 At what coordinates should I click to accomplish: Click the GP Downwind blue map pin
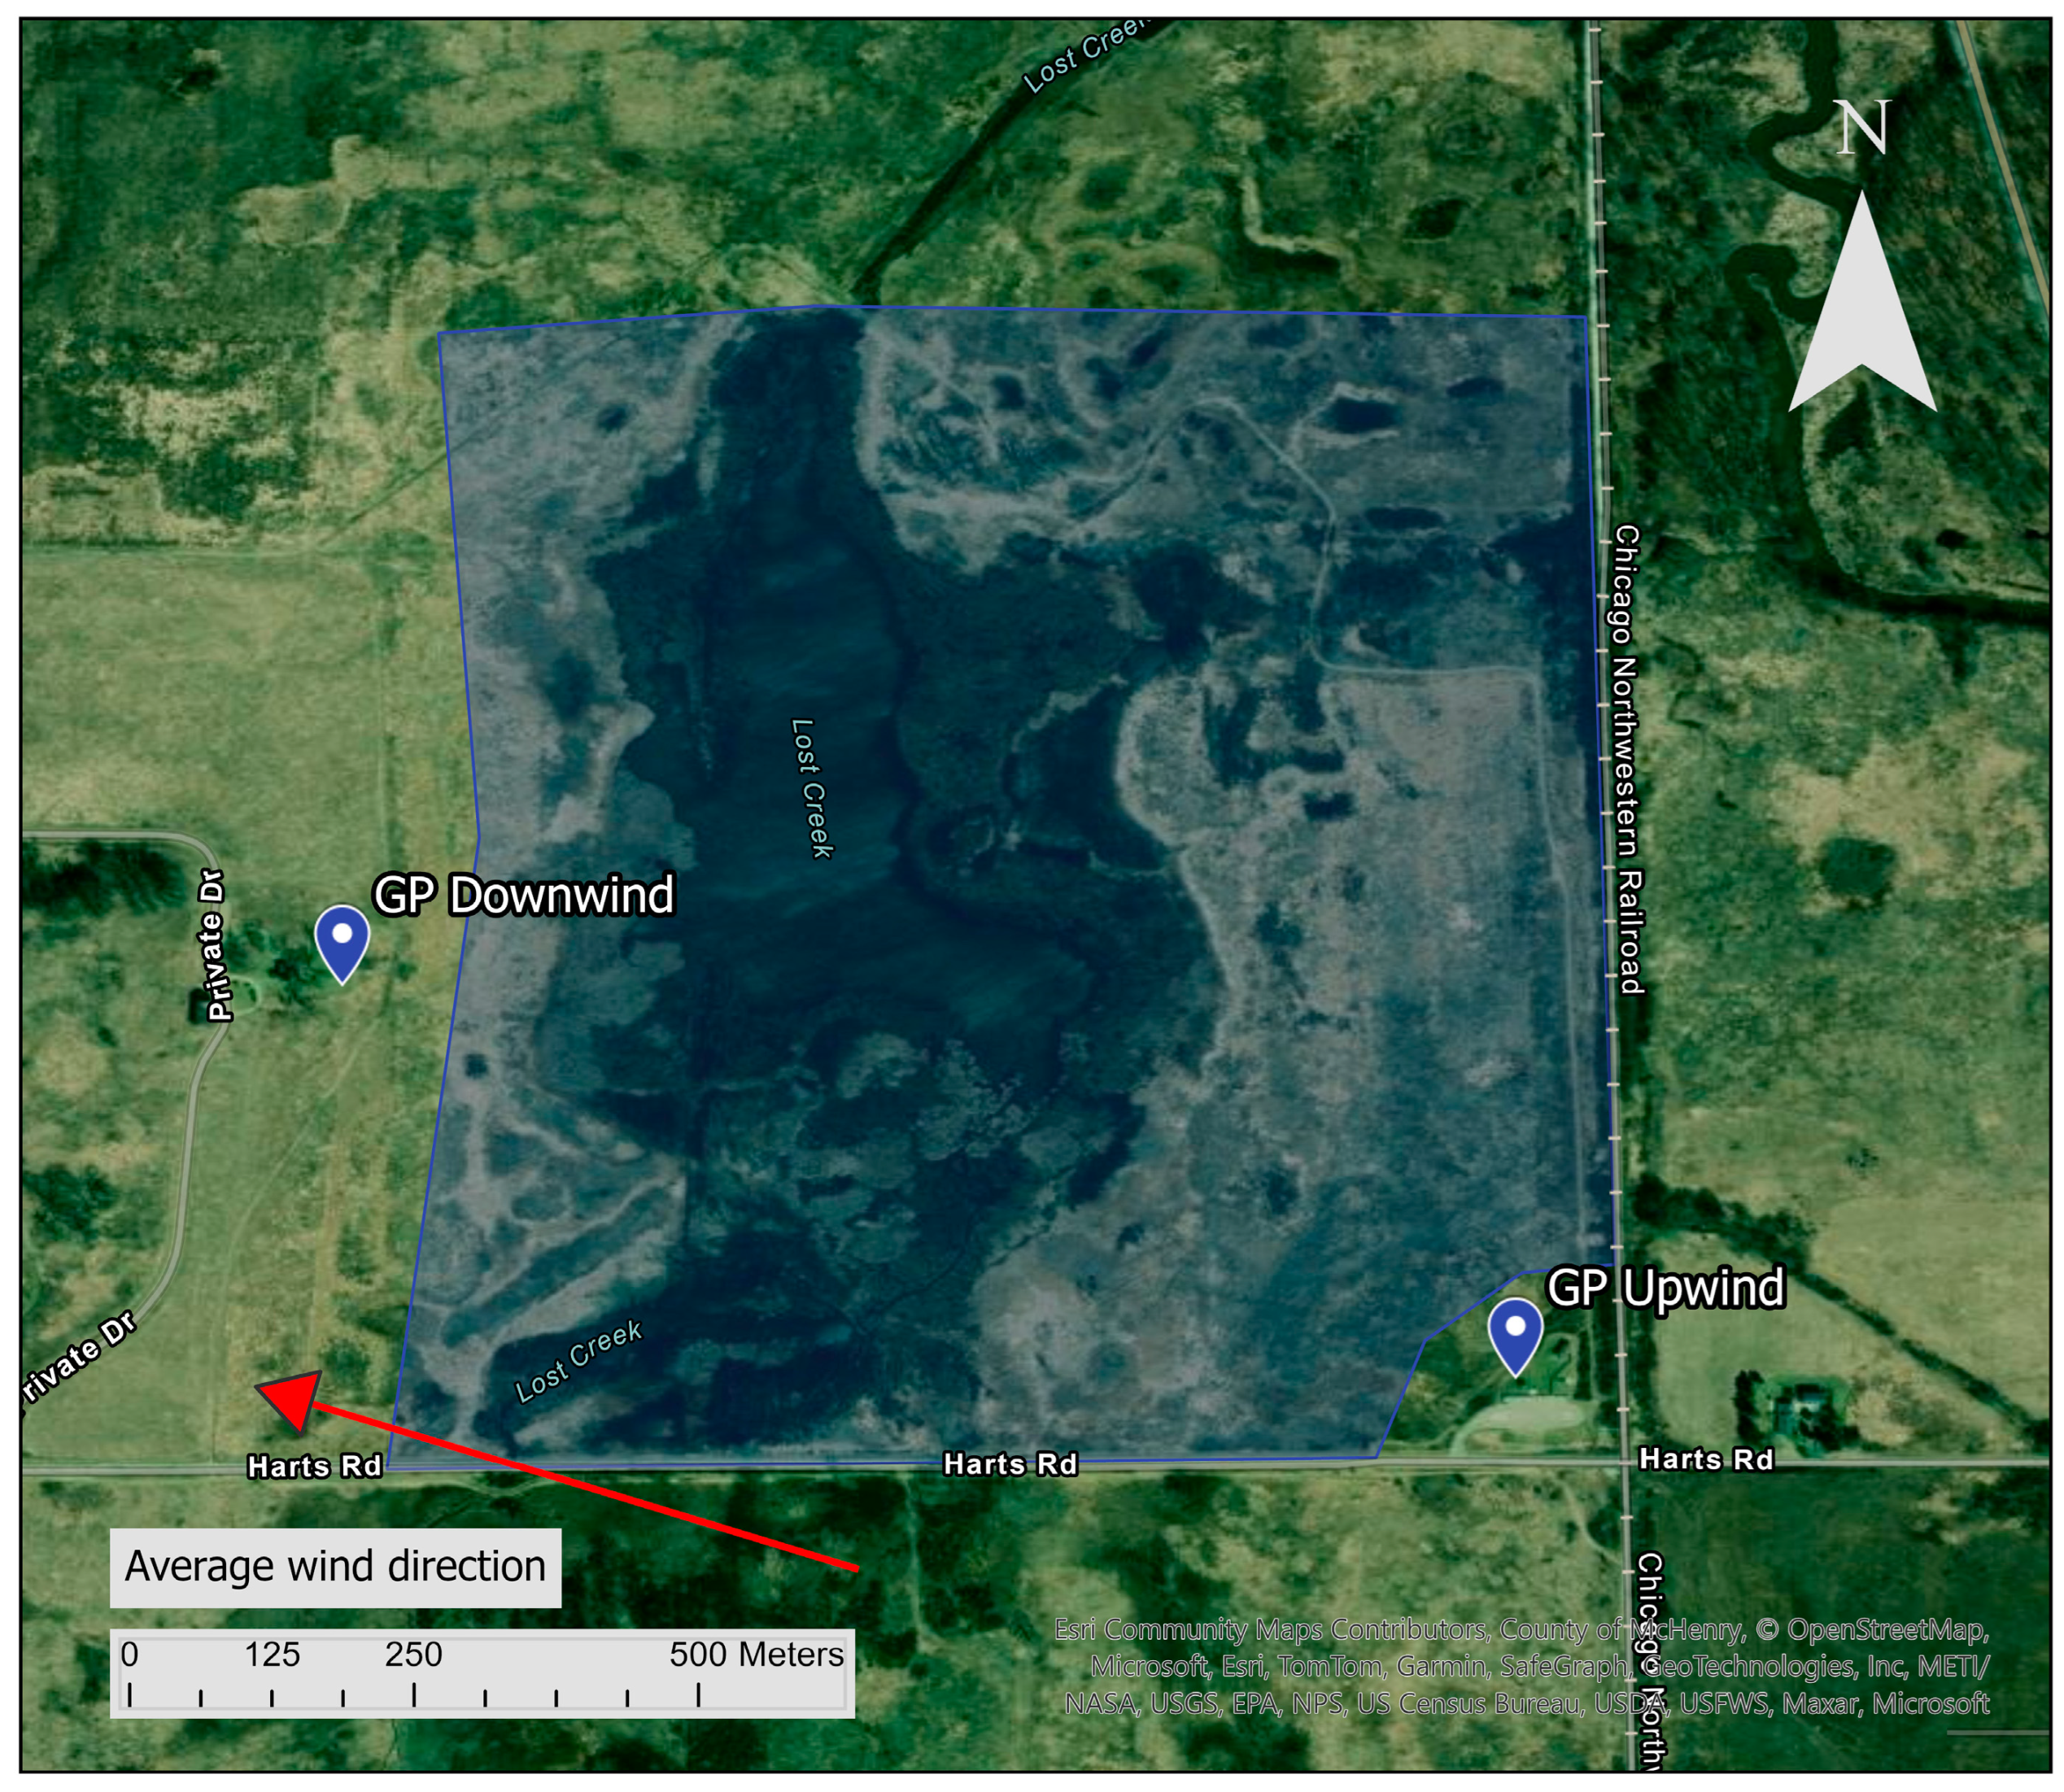[x=342, y=938]
